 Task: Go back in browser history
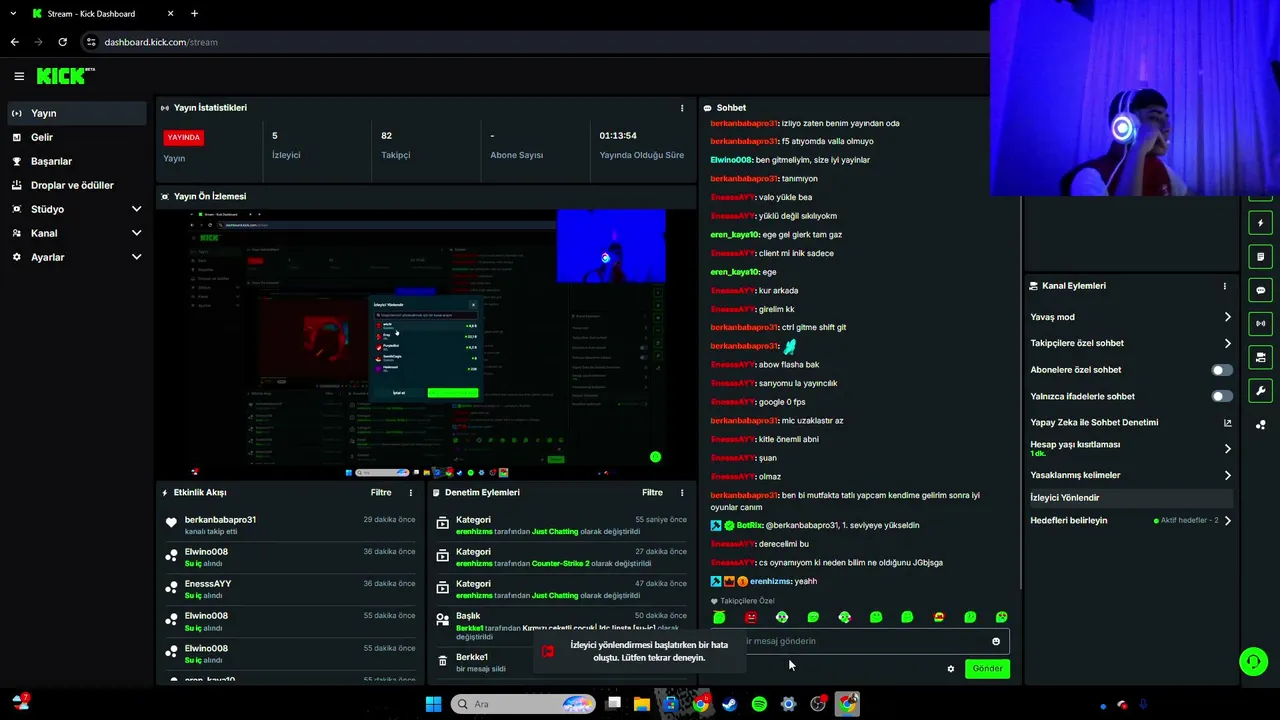(x=14, y=42)
